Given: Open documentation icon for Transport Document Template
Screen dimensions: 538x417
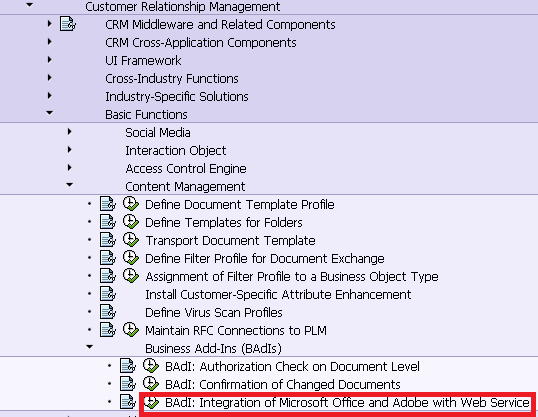Looking at the screenshot, I should coord(108,240).
